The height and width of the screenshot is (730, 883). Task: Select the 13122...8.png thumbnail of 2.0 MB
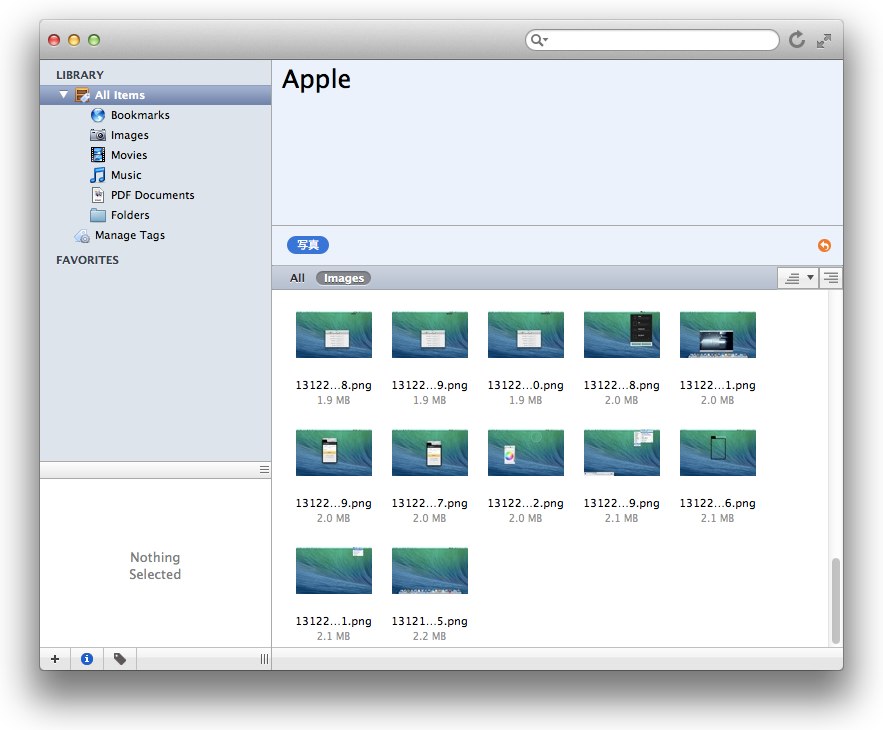tap(622, 335)
